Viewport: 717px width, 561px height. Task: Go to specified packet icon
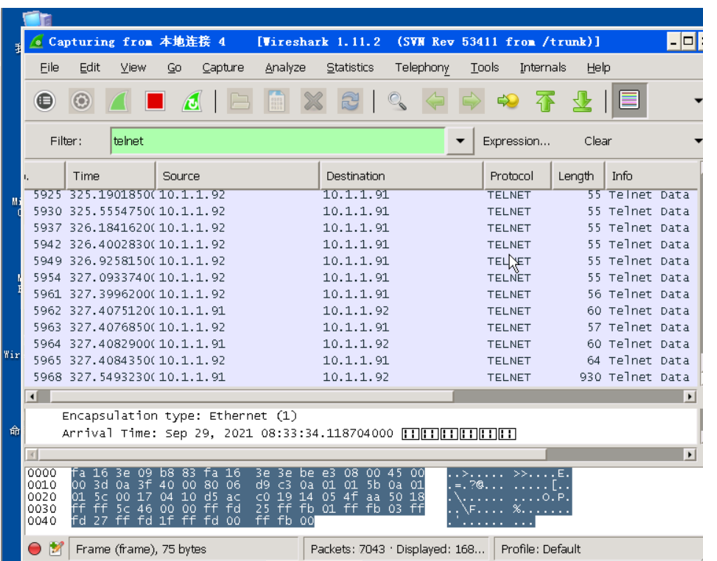[508, 101]
